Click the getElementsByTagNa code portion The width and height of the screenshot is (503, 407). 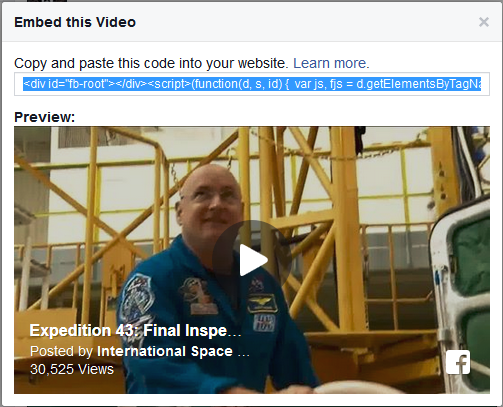point(419,84)
